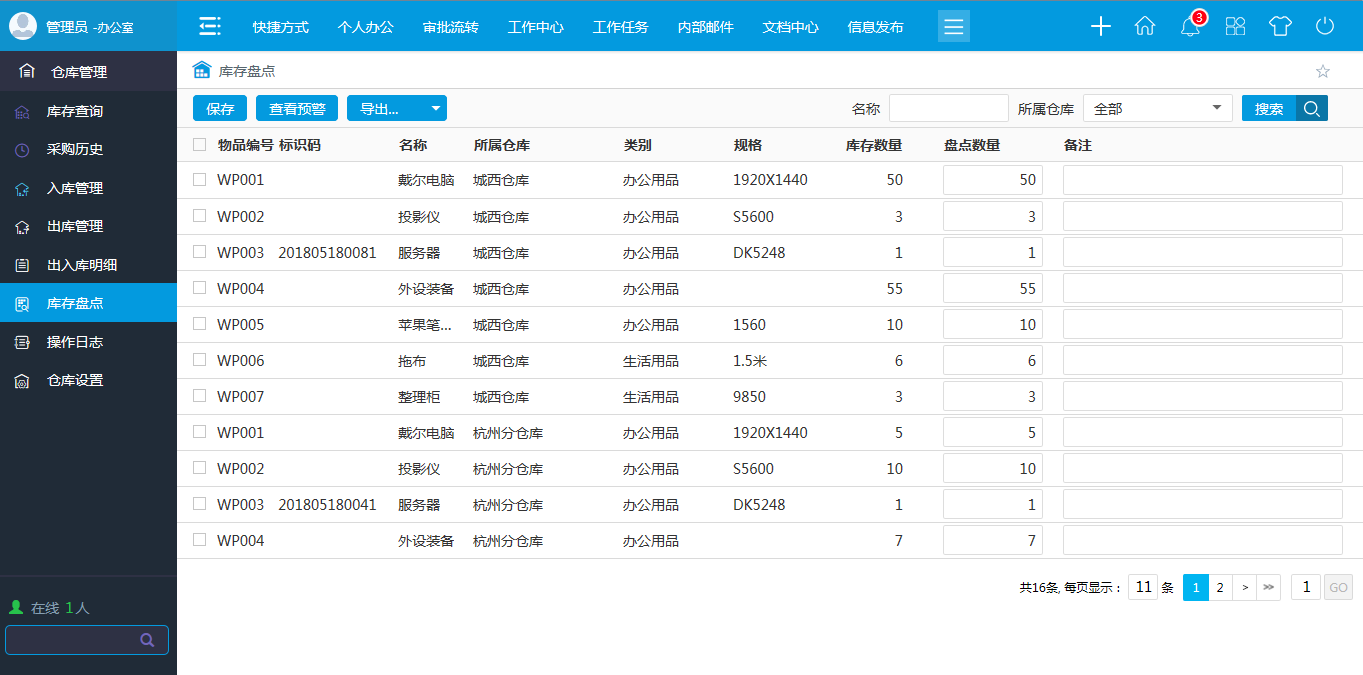Click the star to favorite 库存盘点 page
This screenshot has height=675, width=1363.
(1323, 71)
